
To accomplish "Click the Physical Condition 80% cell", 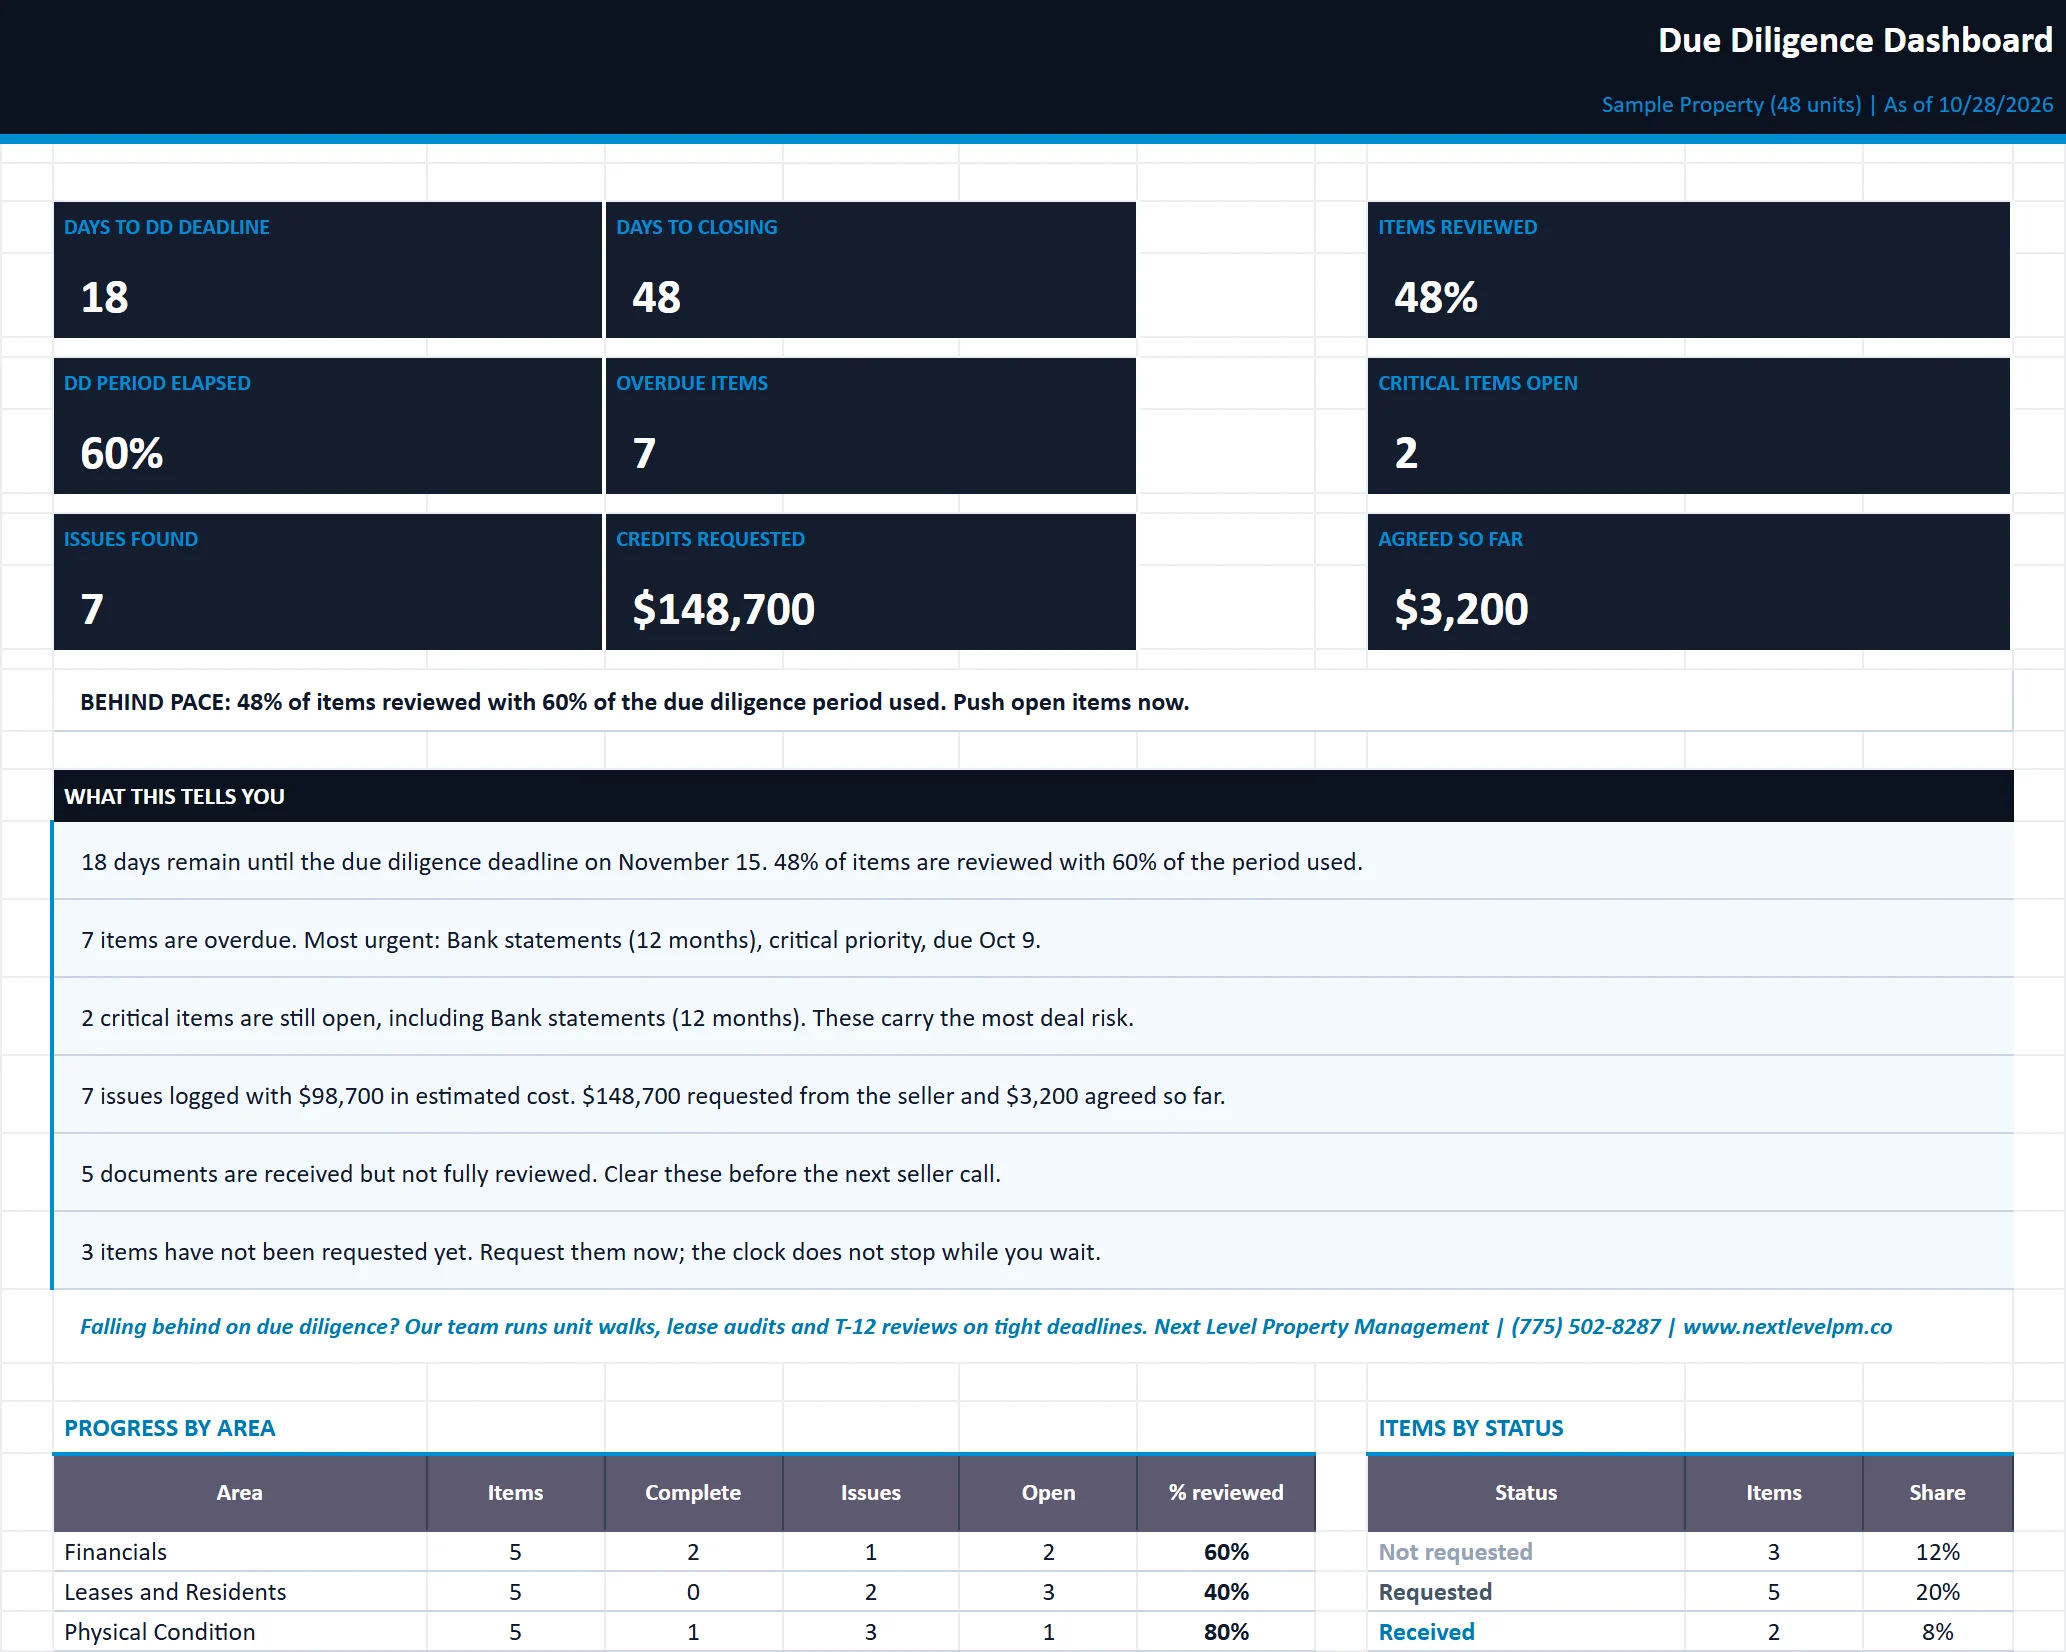I will point(1226,1632).
